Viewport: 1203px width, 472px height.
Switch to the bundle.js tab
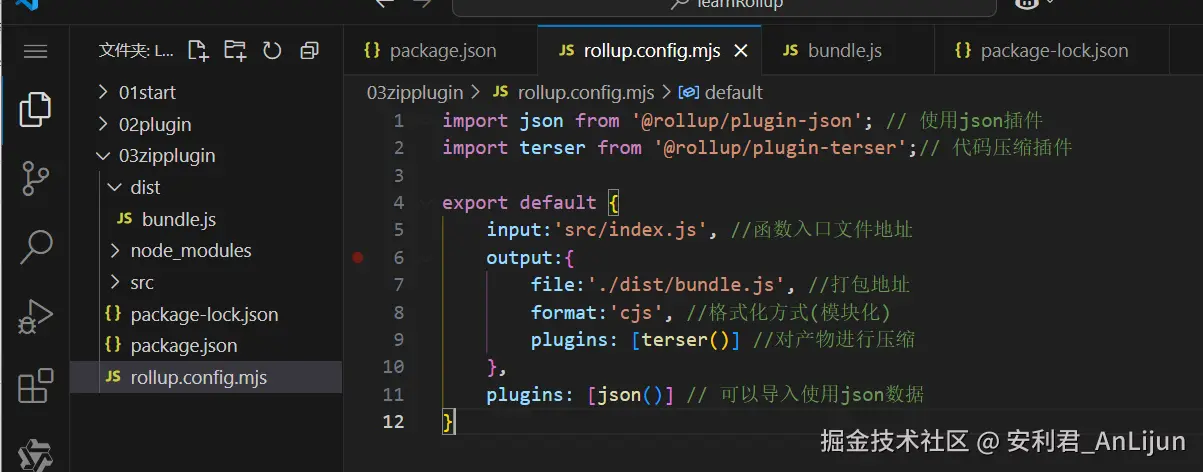click(x=846, y=50)
